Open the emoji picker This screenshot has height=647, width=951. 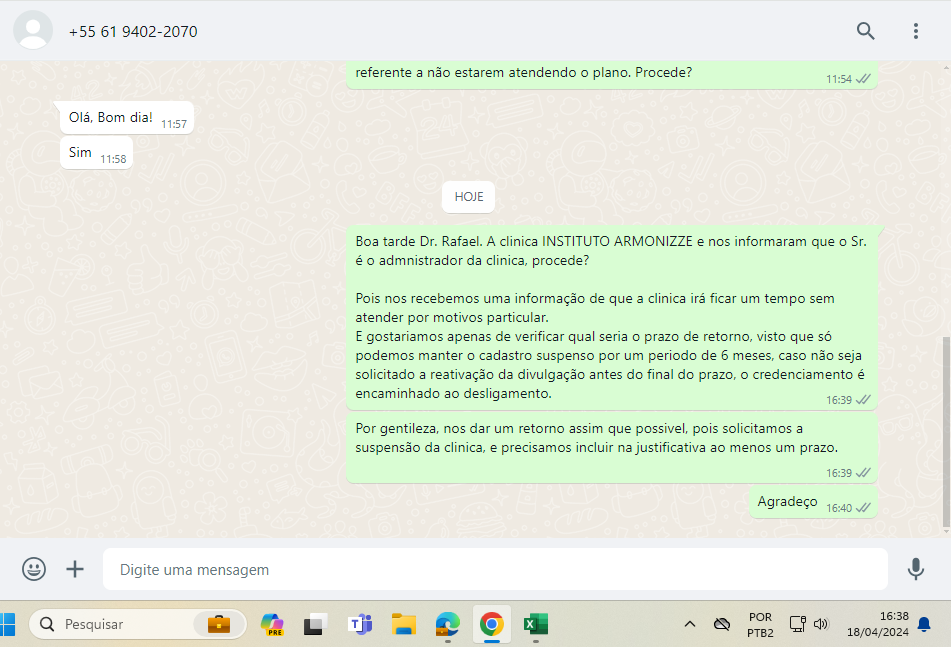coord(34,569)
